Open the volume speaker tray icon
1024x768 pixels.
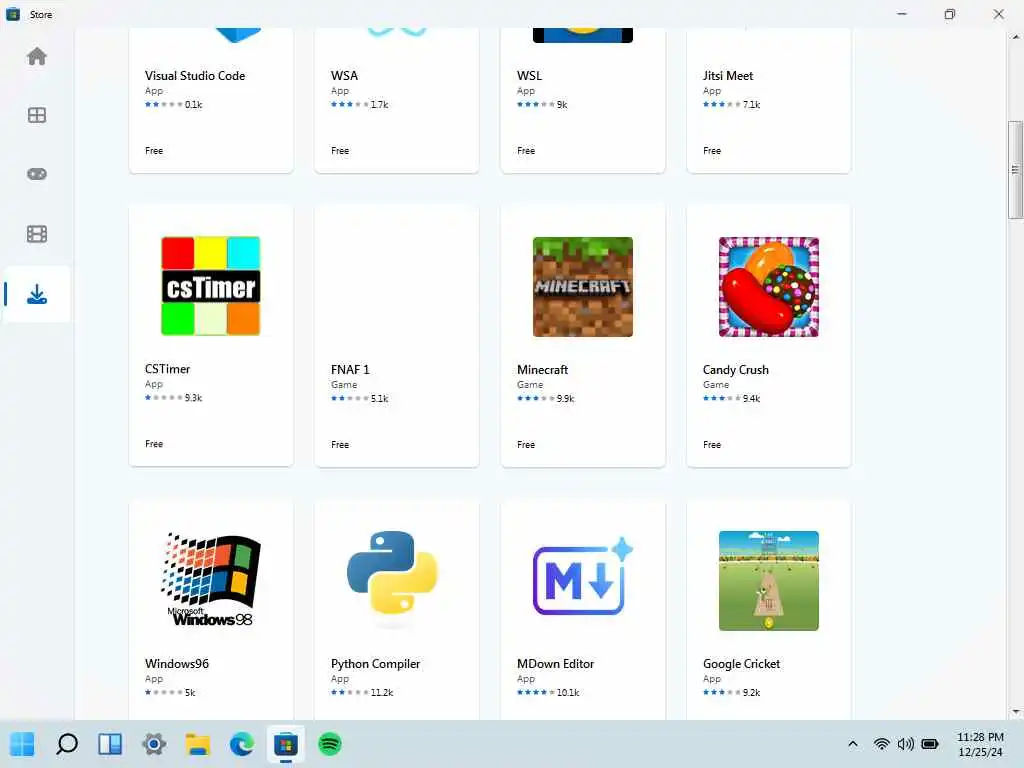tap(906, 744)
